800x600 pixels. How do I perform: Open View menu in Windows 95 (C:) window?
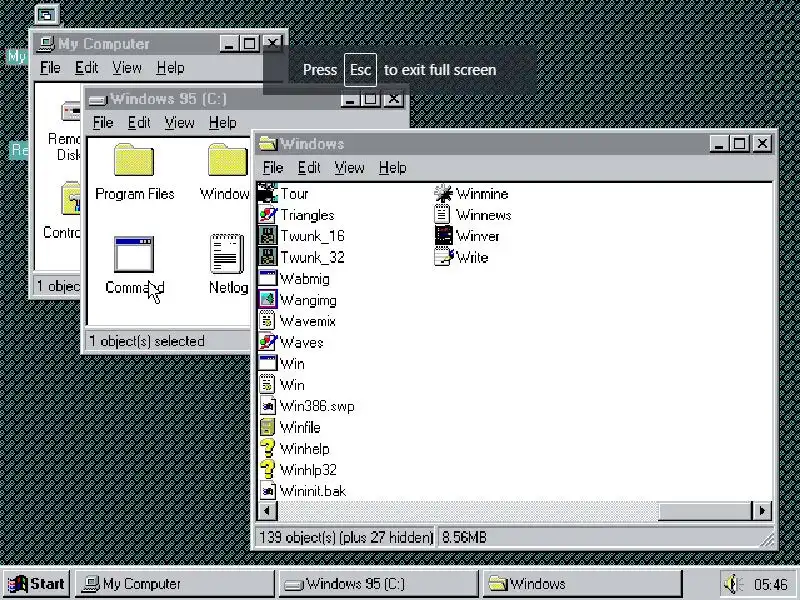click(x=180, y=122)
